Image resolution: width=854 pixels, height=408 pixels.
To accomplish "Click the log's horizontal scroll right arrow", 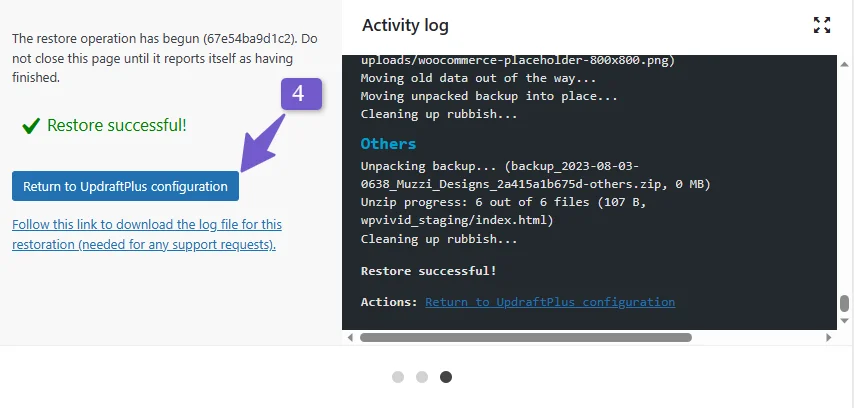I will point(828,337).
